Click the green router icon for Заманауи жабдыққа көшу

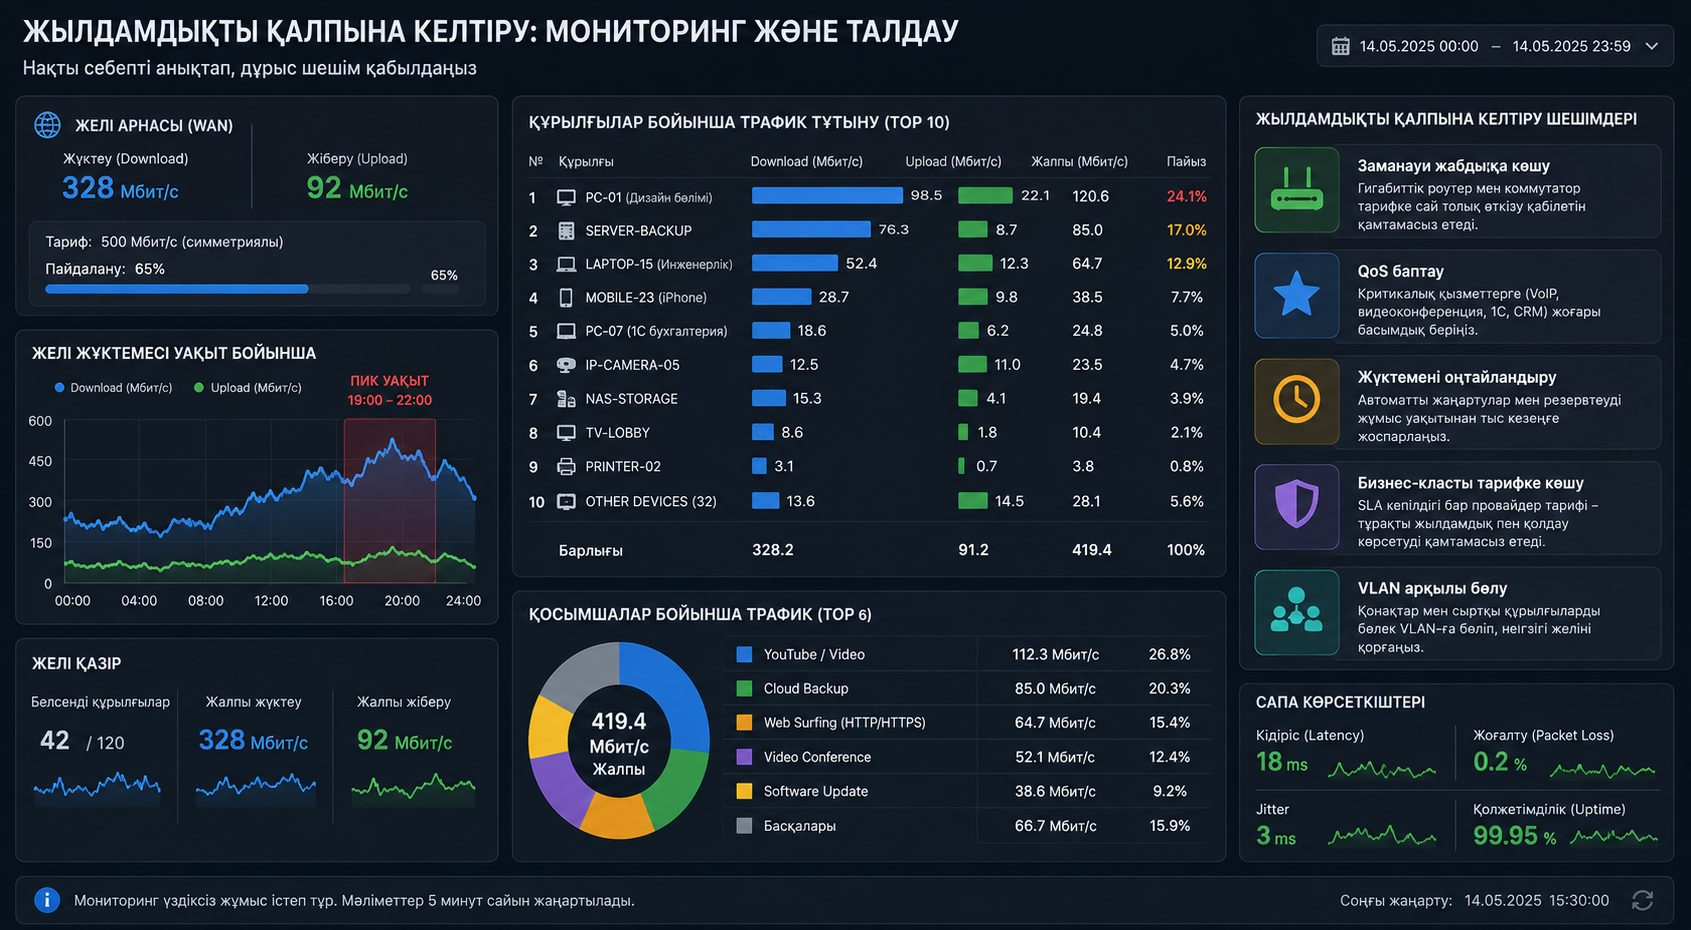tap(1296, 190)
